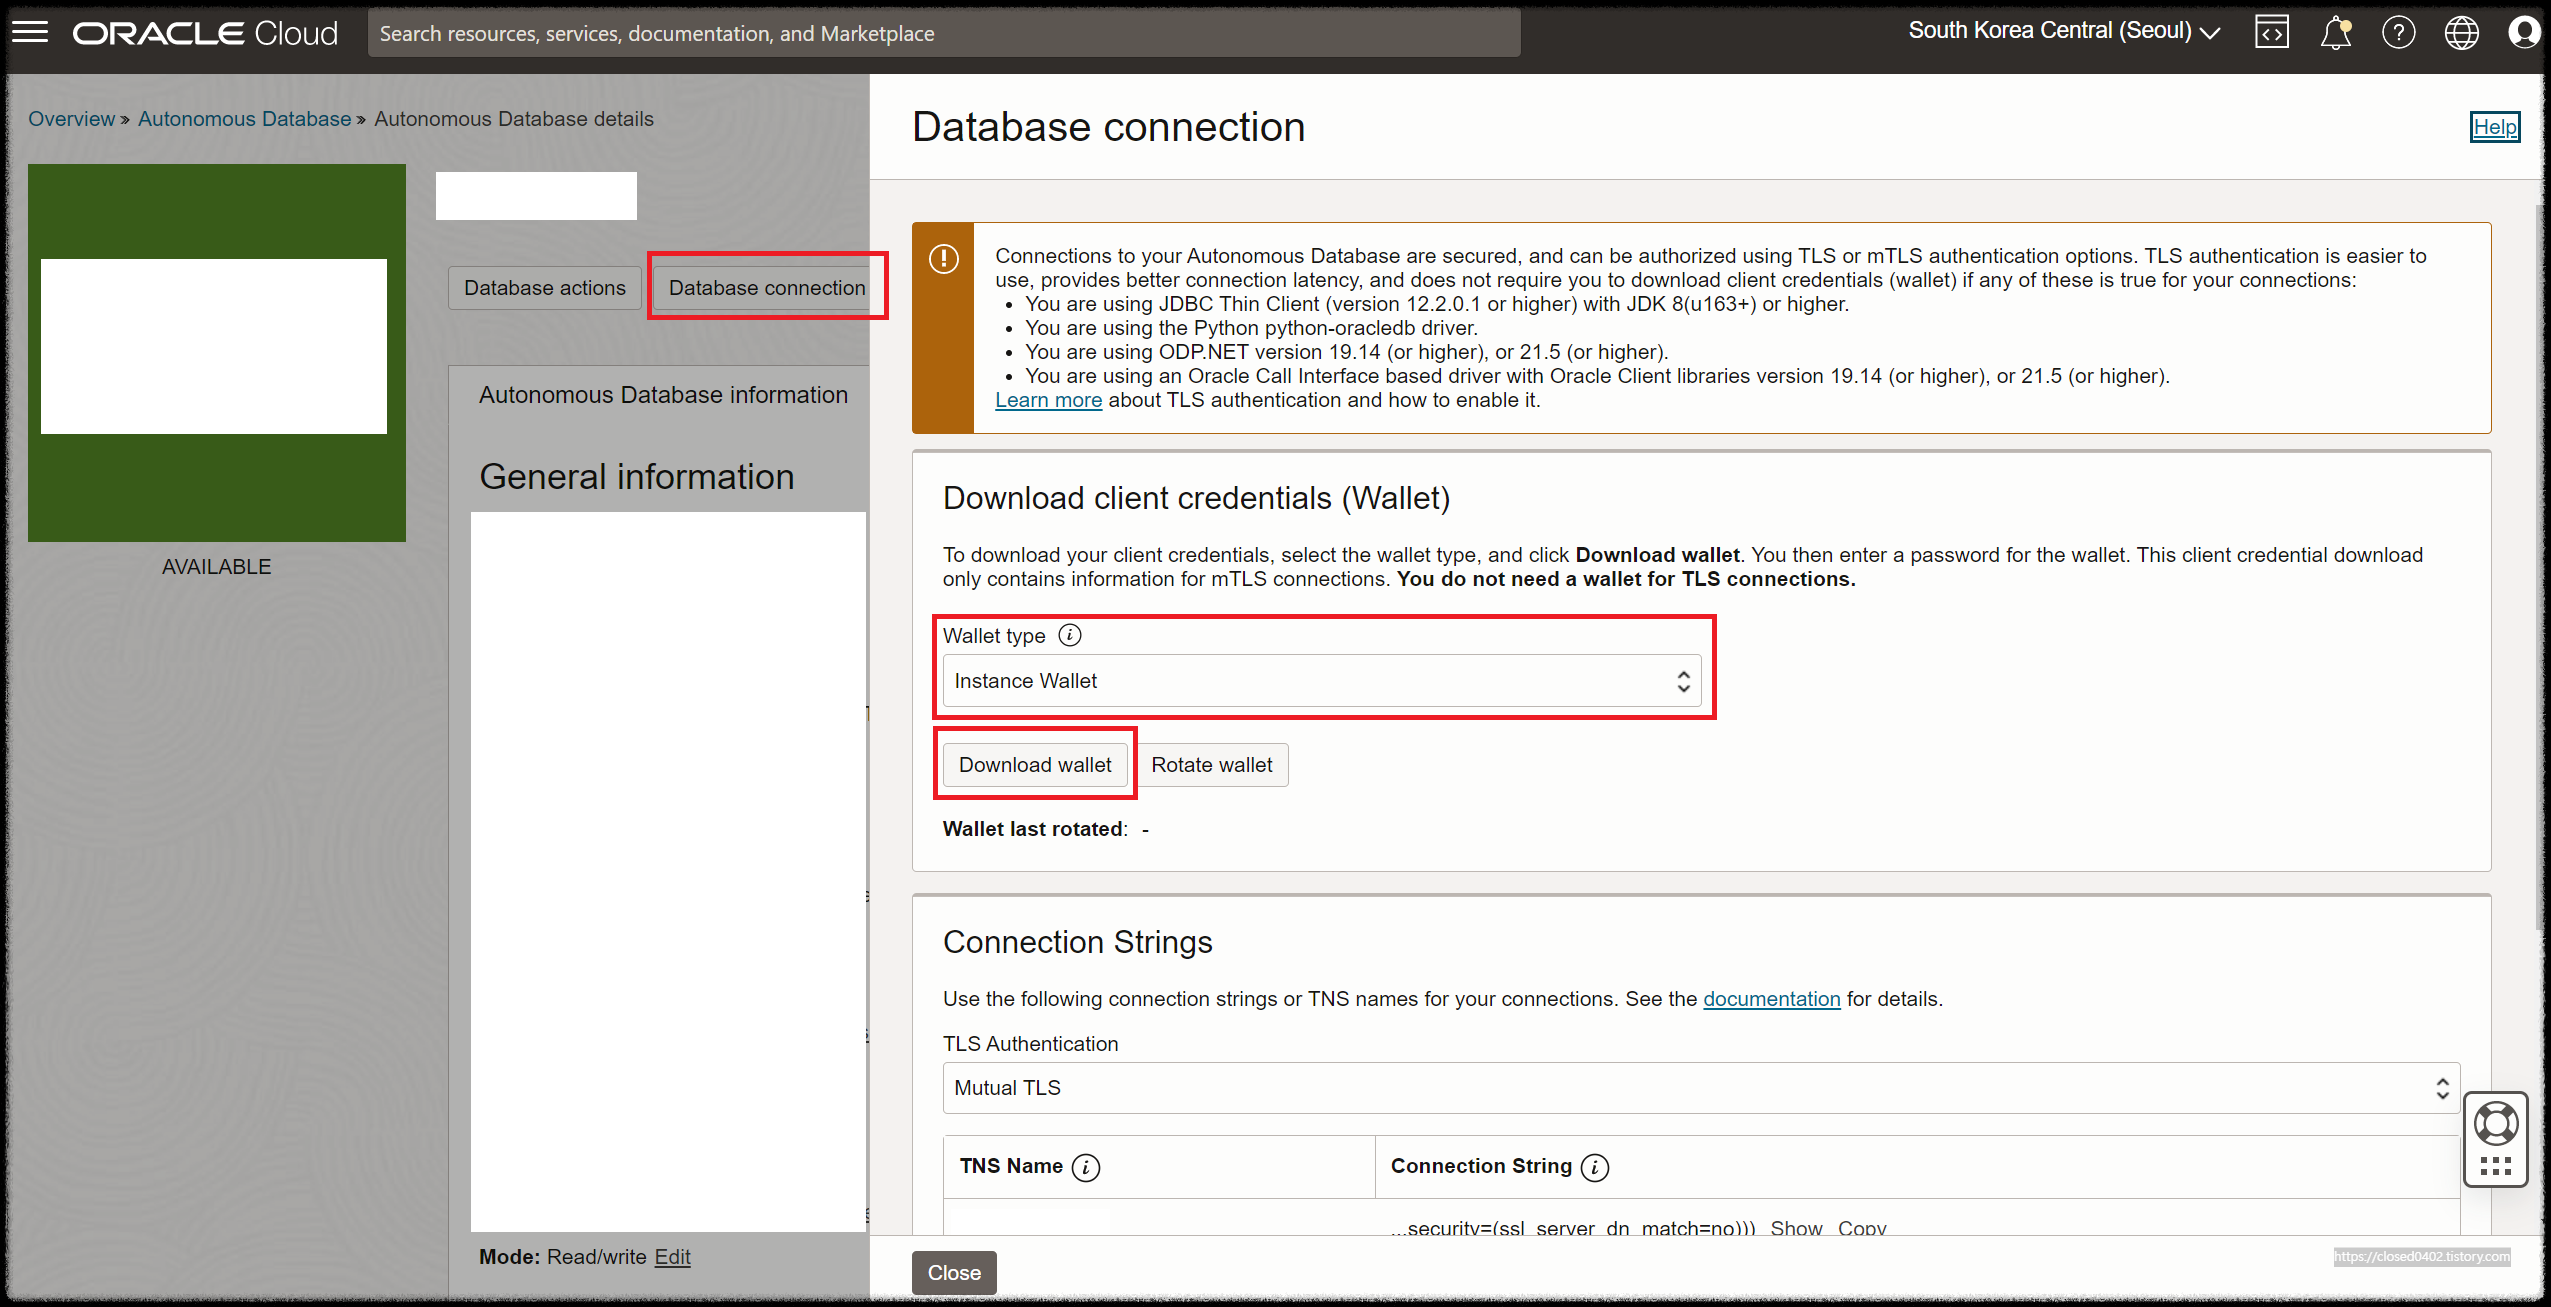Close the Database connection panel
This screenshot has height=1307, width=2551.
(x=953, y=1272)
